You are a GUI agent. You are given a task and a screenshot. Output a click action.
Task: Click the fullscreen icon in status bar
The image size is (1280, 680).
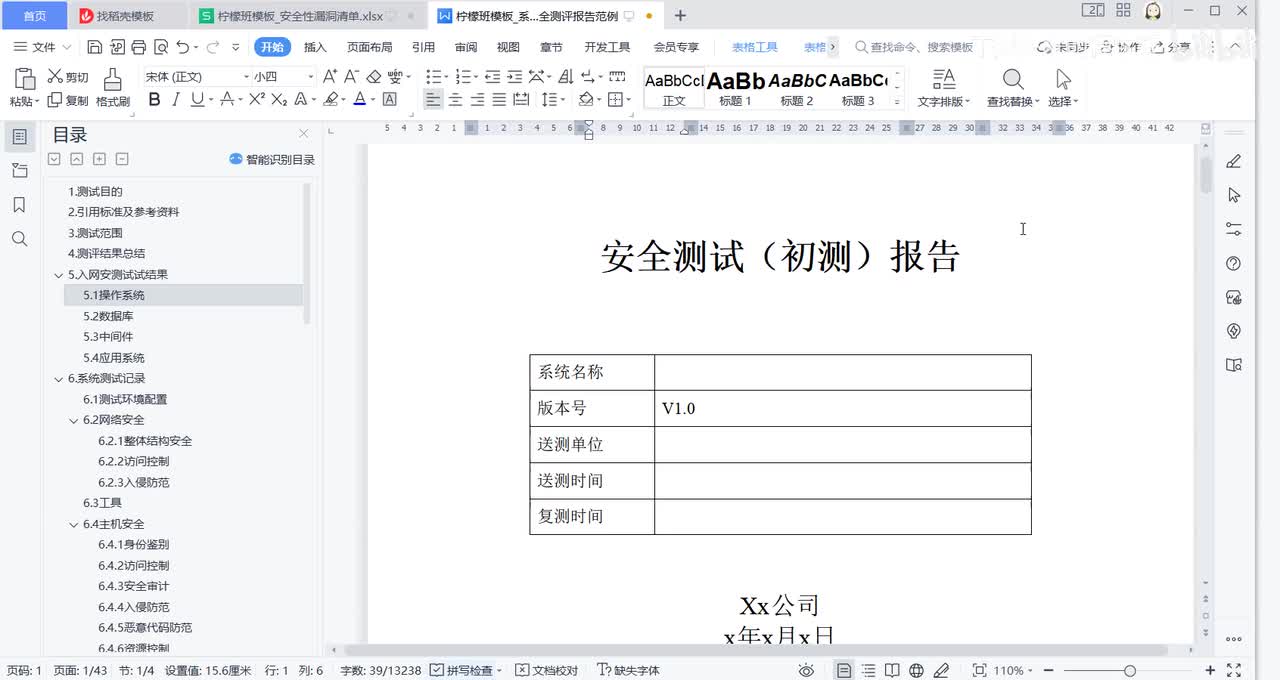point(1234,670)
